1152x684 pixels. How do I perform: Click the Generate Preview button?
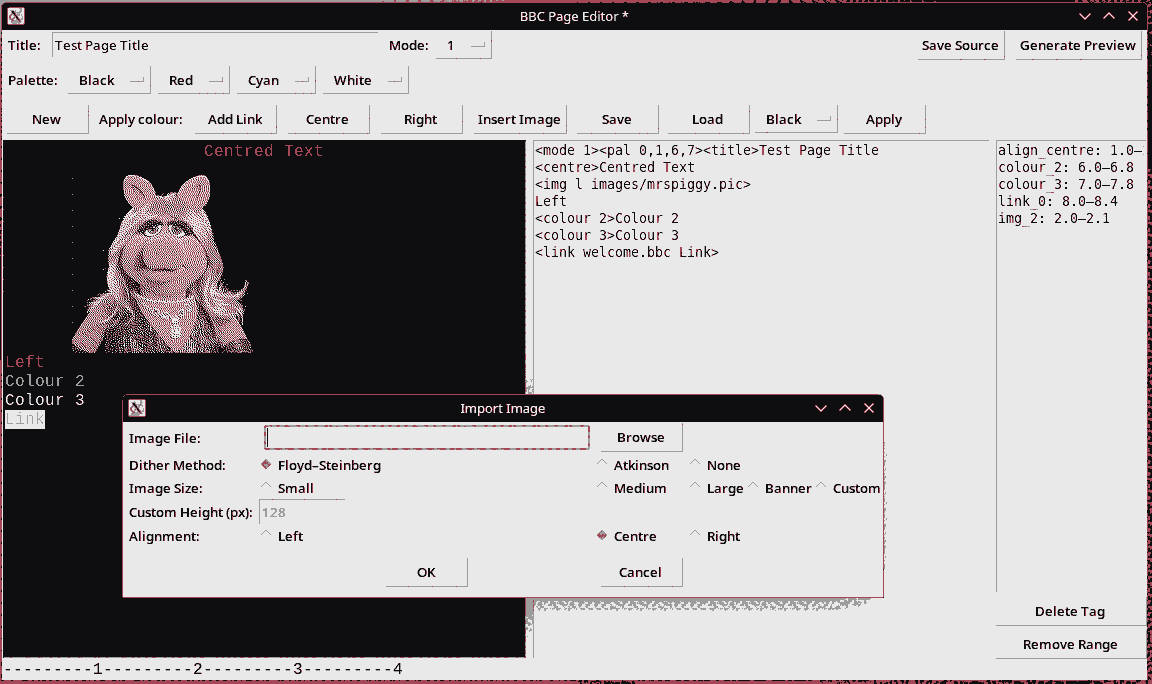1077,45
